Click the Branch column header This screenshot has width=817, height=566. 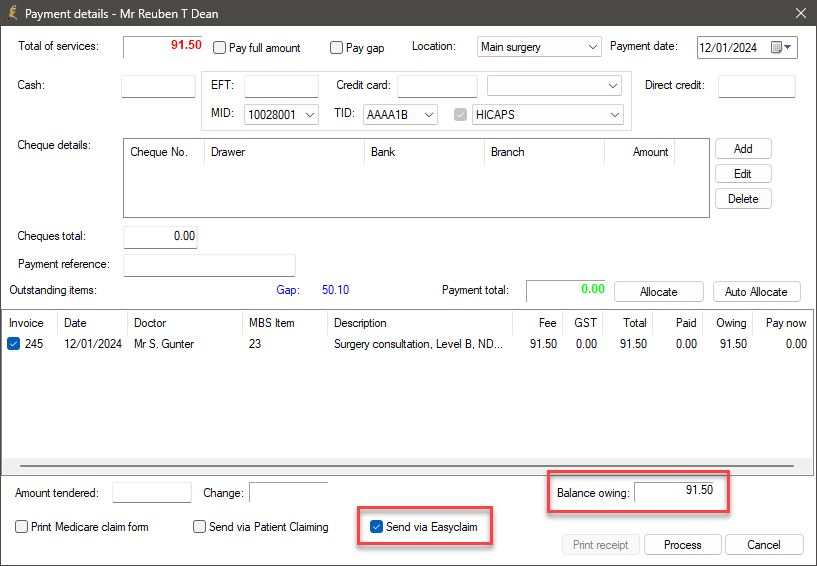click(x=544, y=152)
